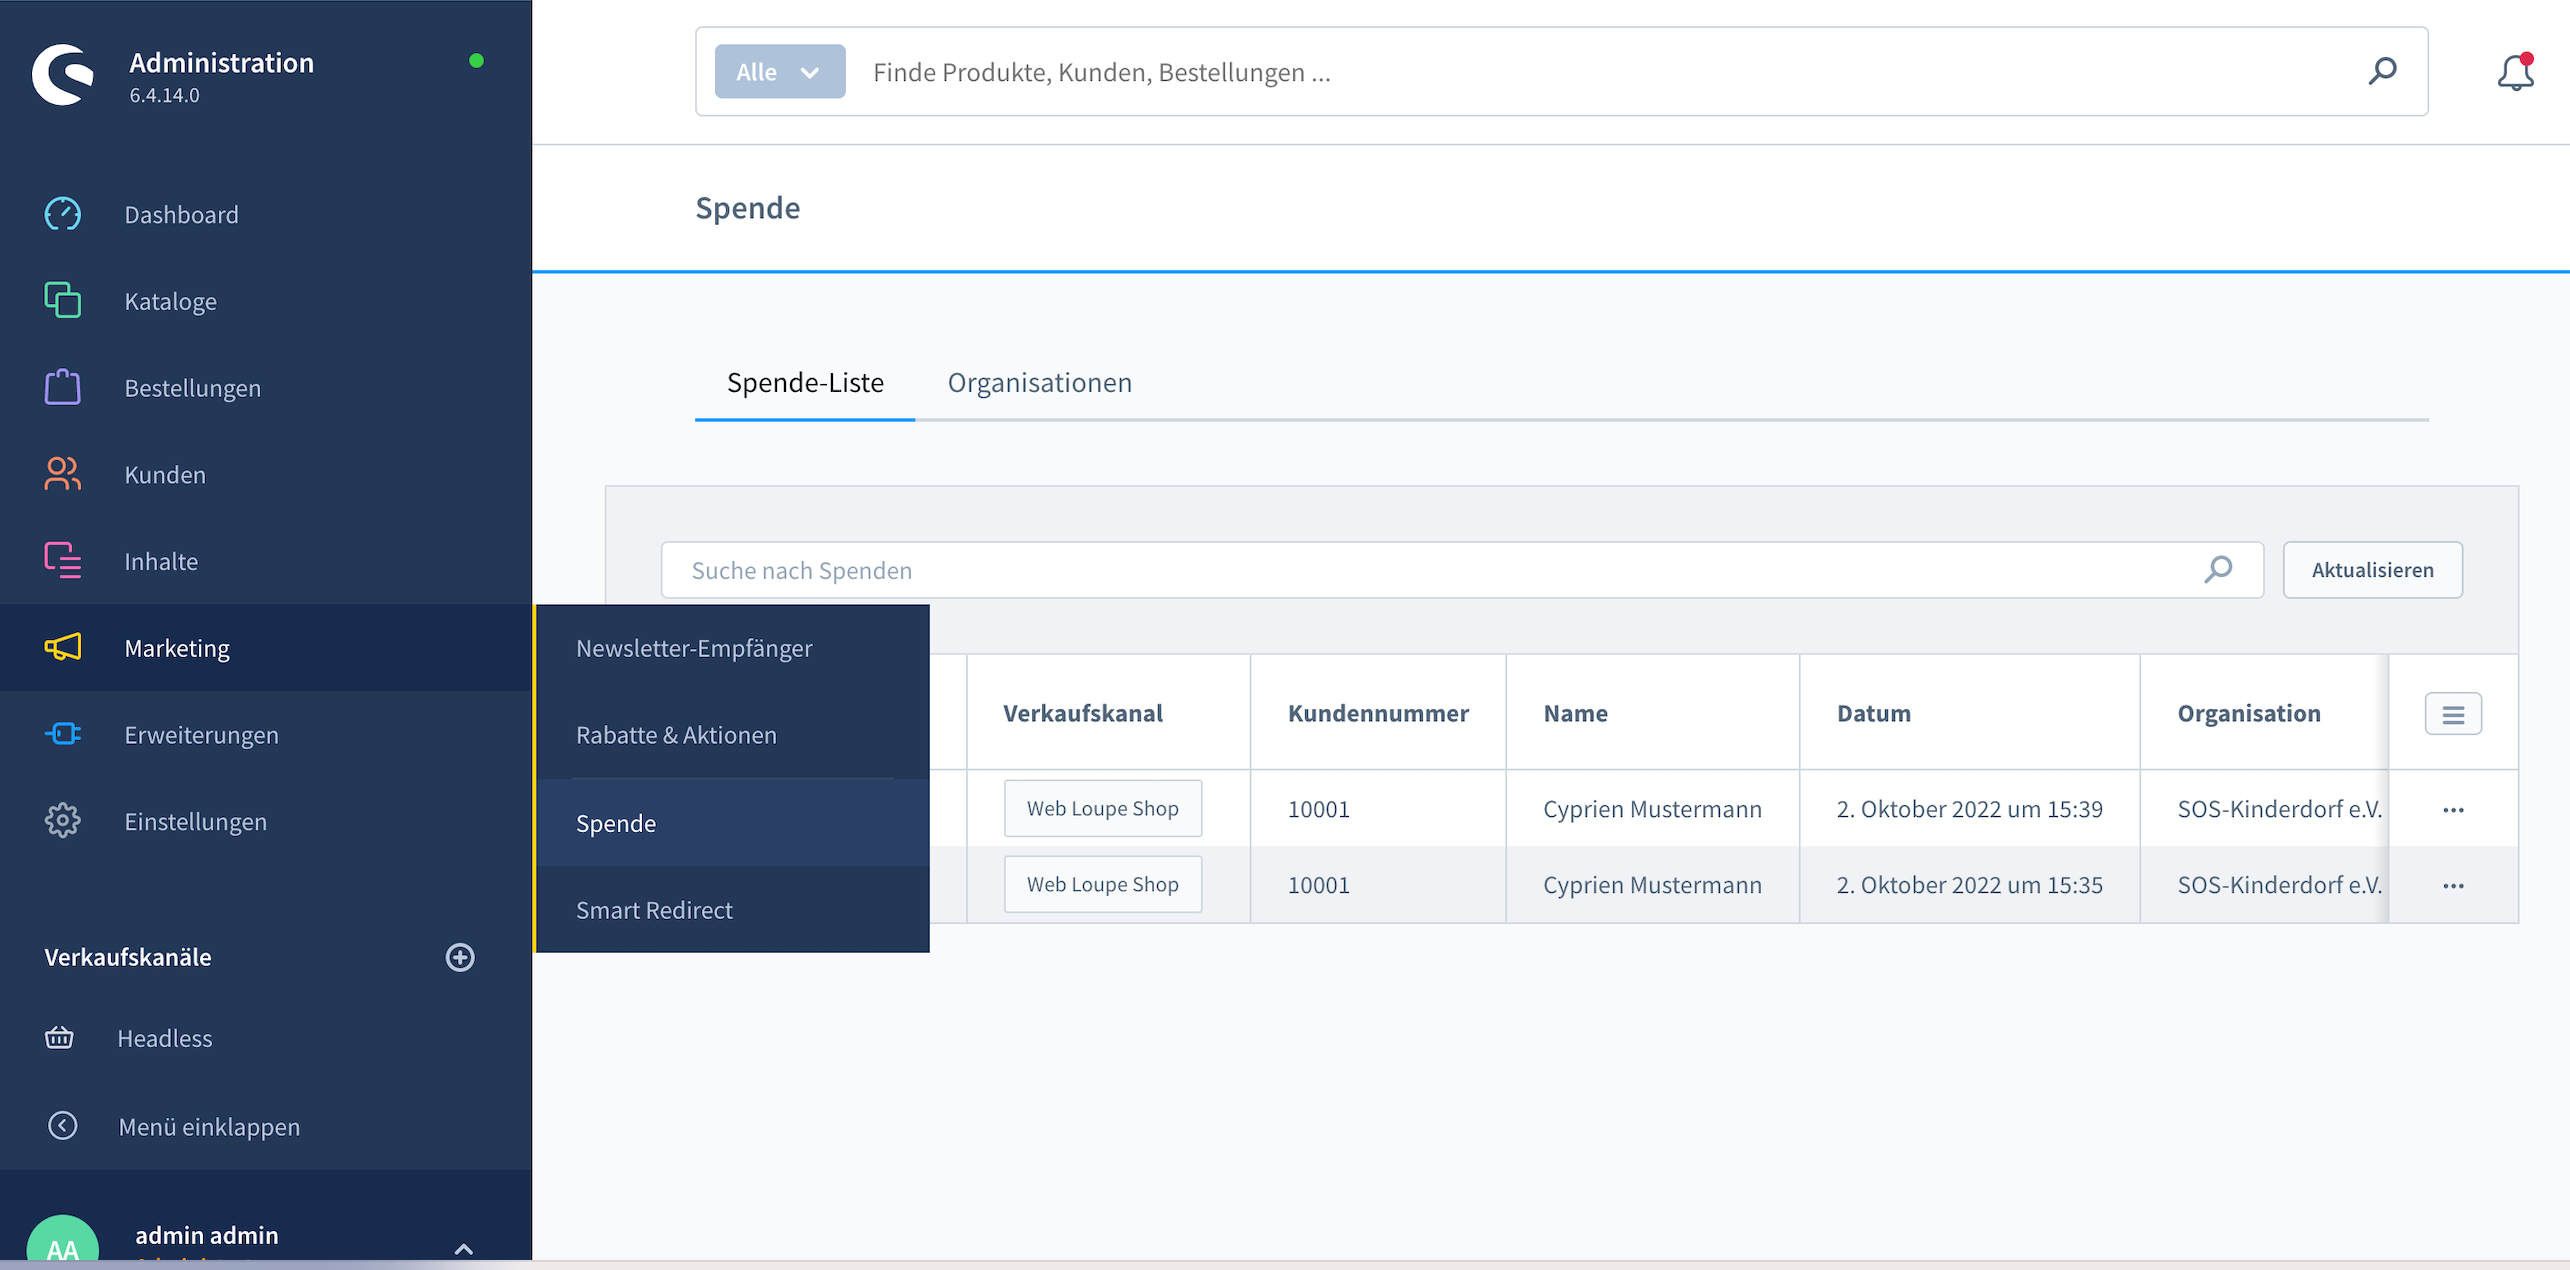Click the admin AA avatar
Screen dimensions: 2570x1270
(x=63, y=1240)
